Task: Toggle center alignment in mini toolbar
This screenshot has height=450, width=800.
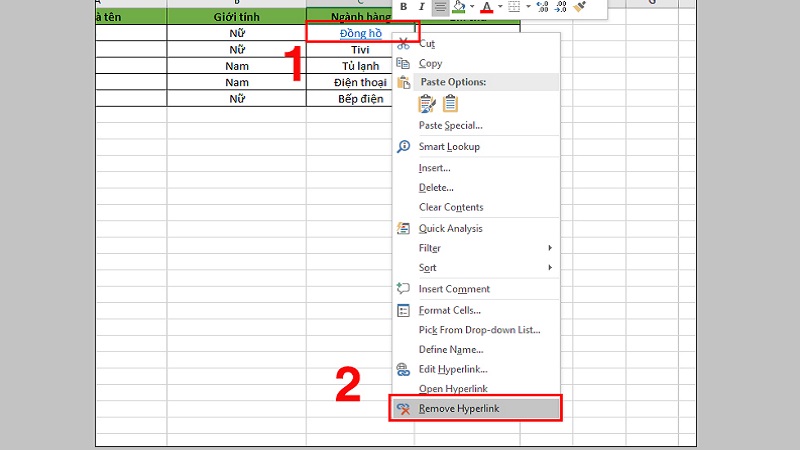Action: 440,7
